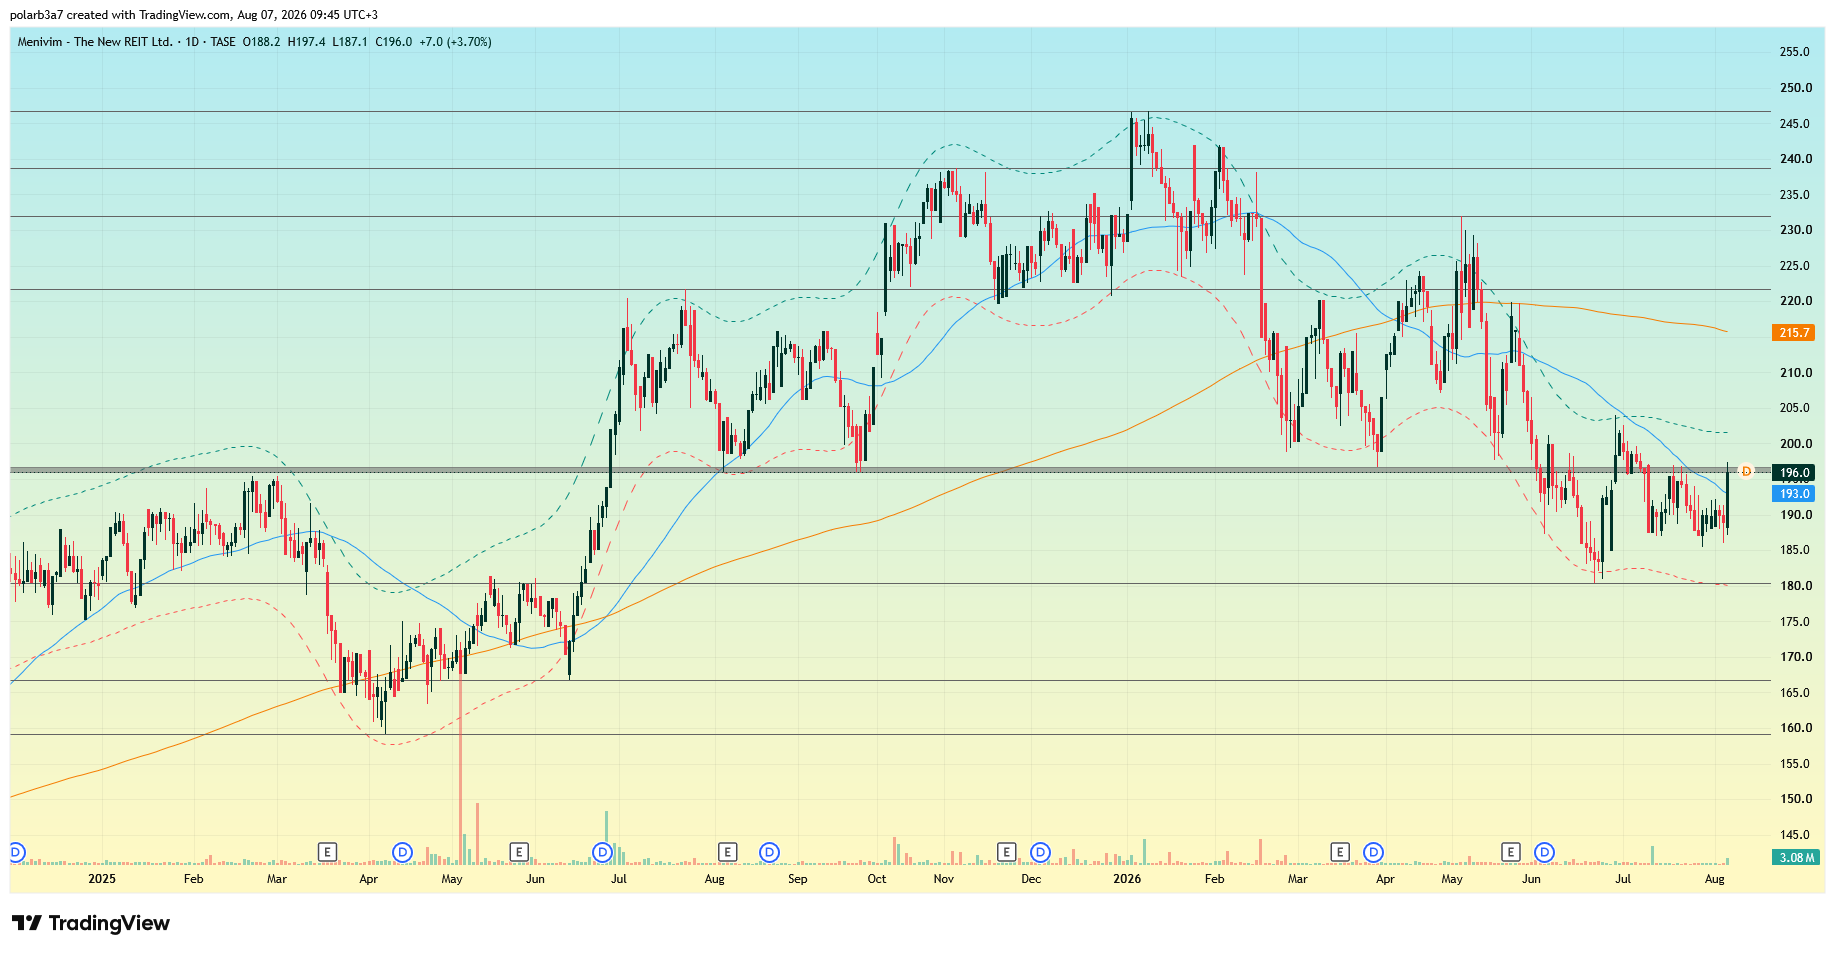1835x953 pixels.
Task: Click the green 3.08 M volume tag
Action: click(1796, 857)
